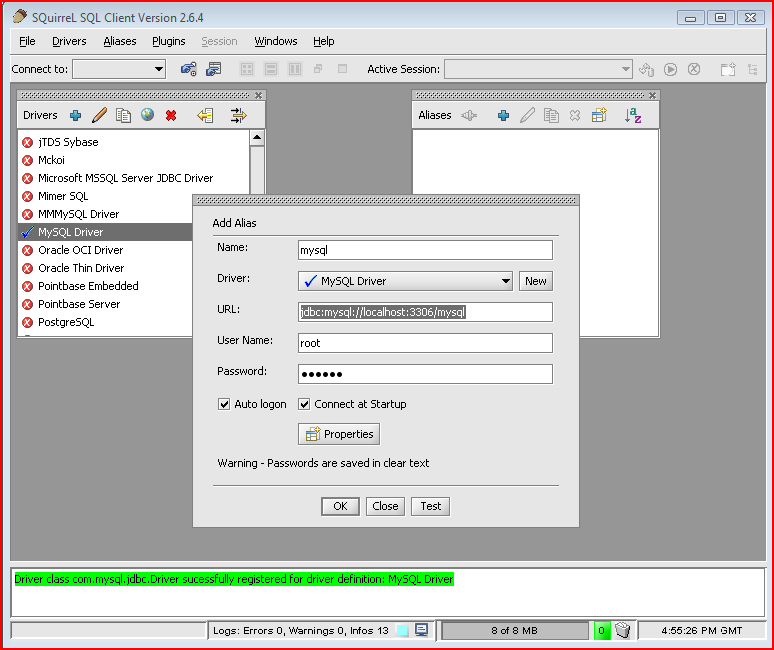Click the URL input field
The image size is (774, 650).
(x=425, y=312)
